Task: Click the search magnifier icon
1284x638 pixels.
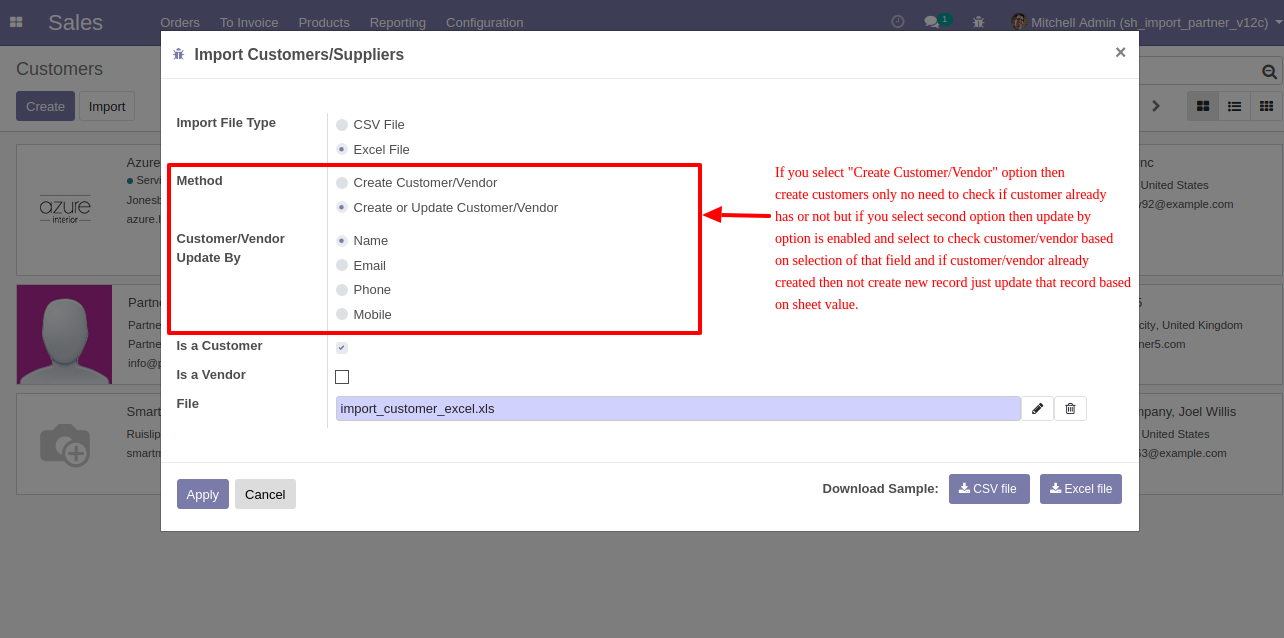Action: tap(1269, 71)
